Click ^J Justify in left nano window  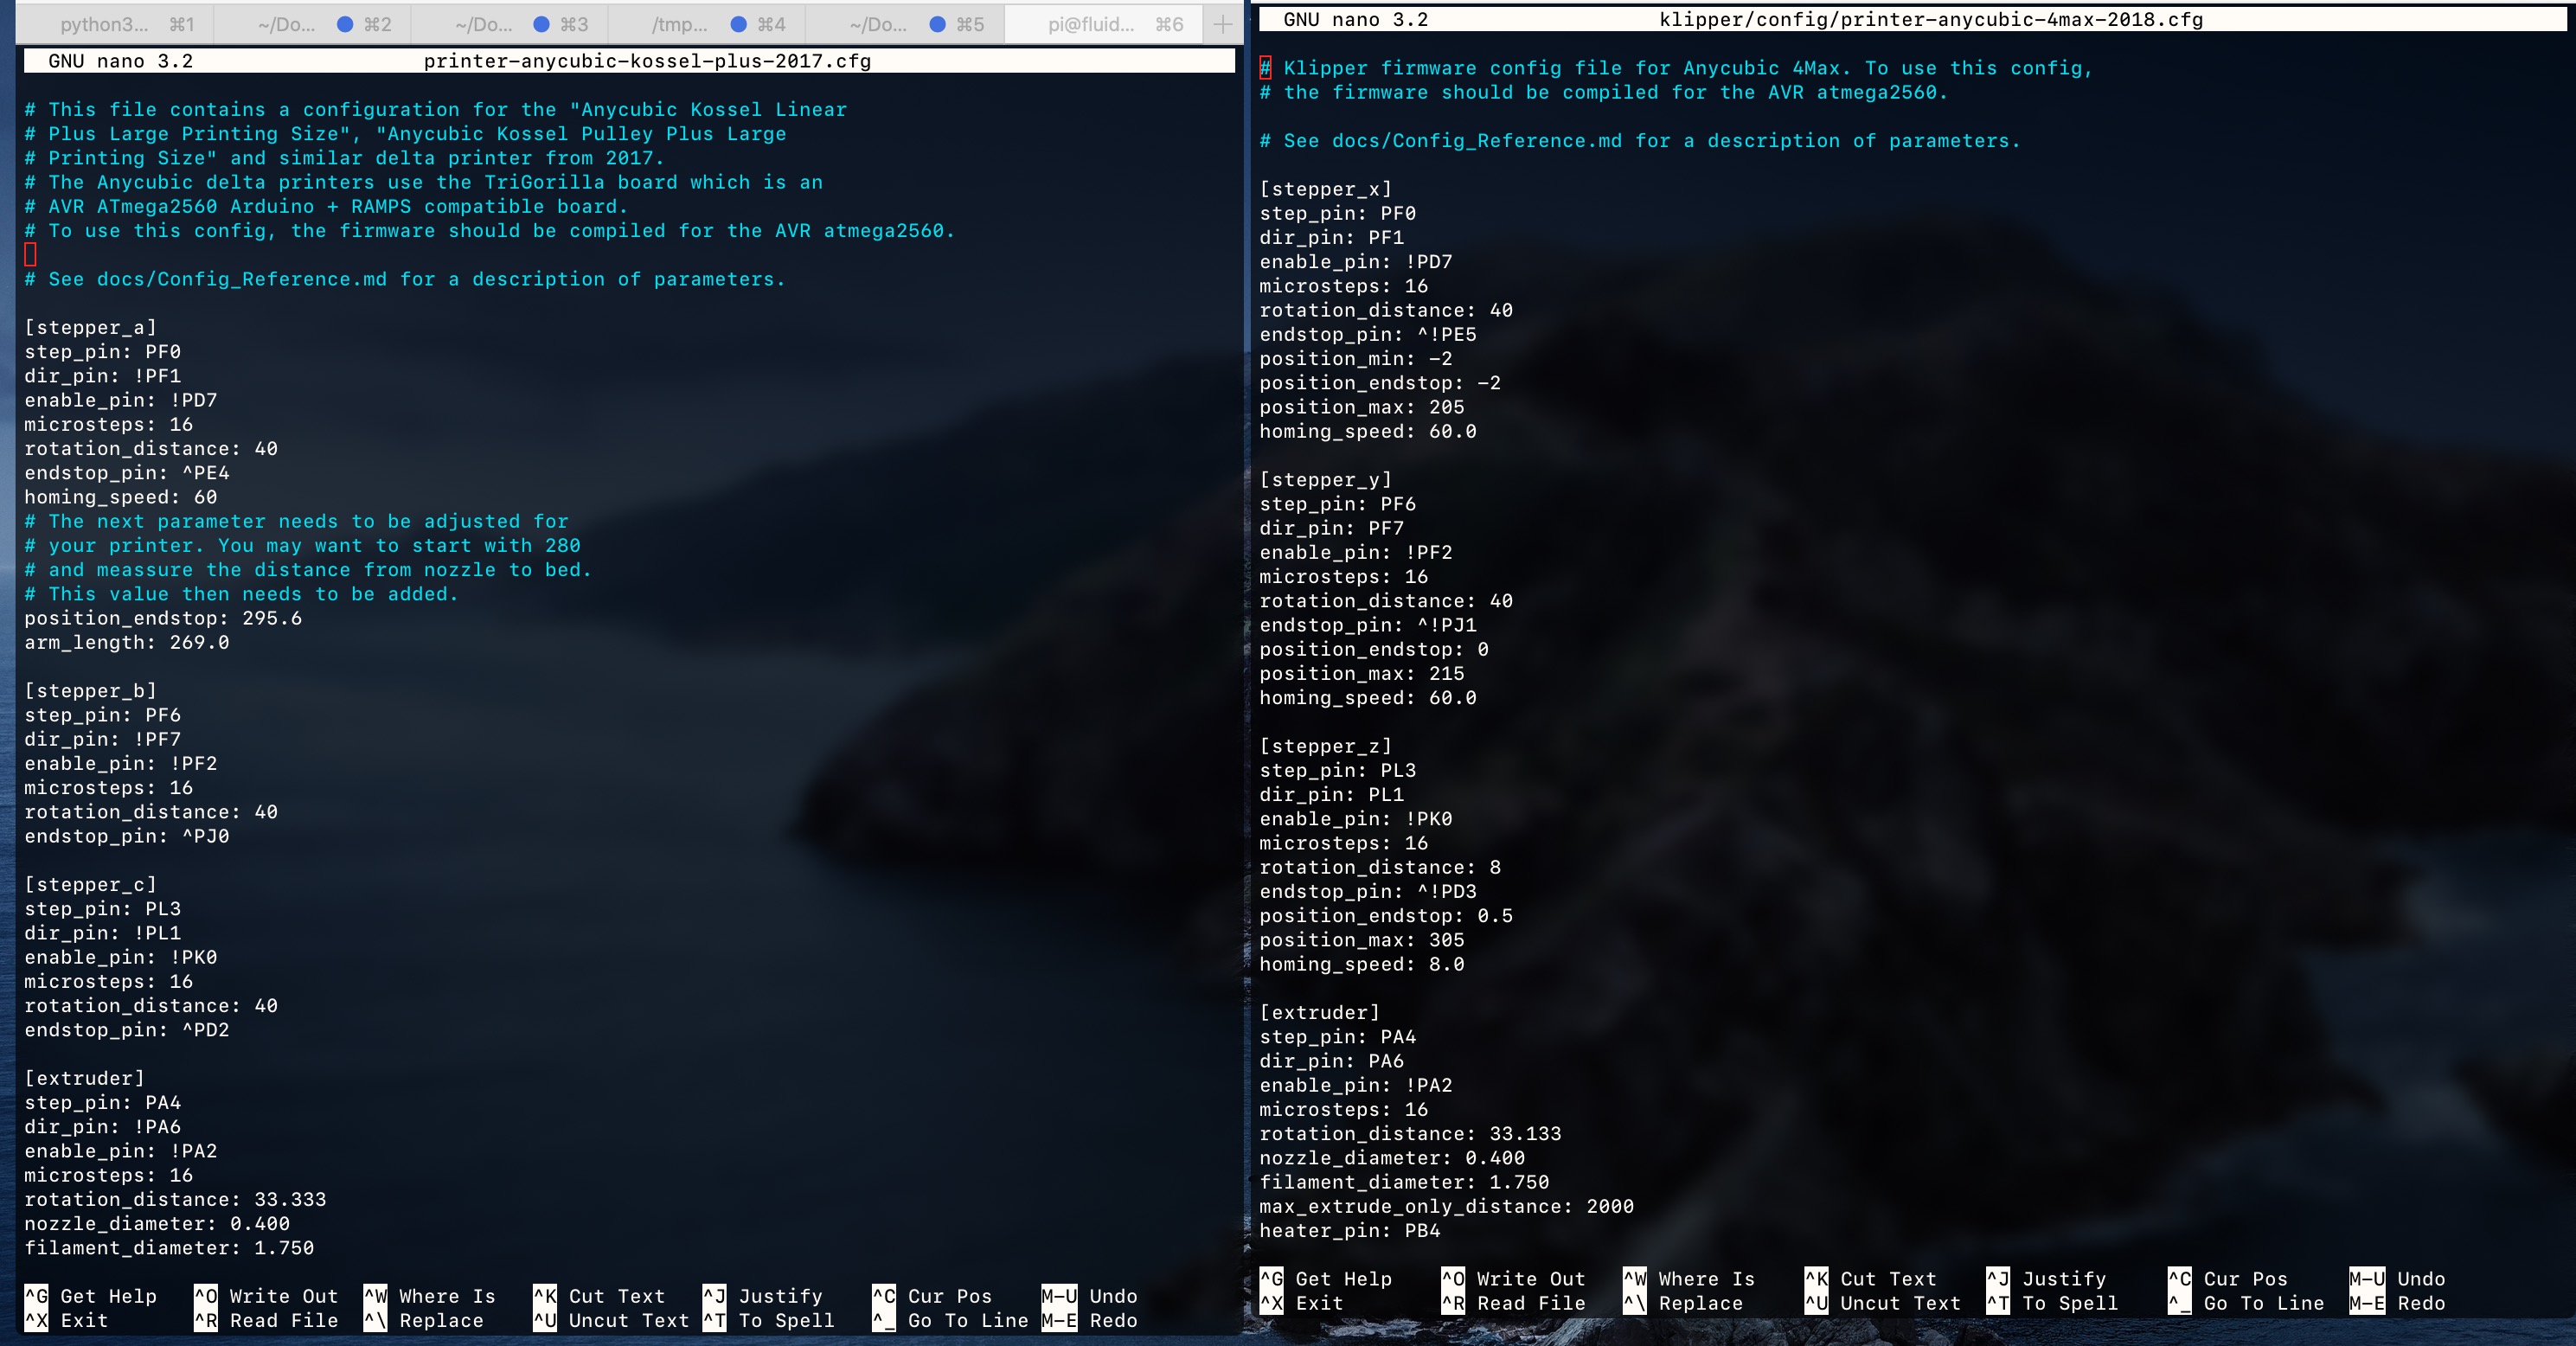click(x=763, y=1296)
